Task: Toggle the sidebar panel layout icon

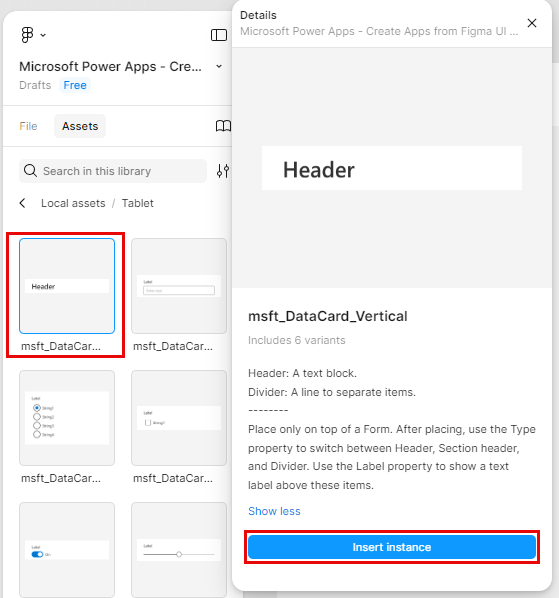Action: coord(219,35)
